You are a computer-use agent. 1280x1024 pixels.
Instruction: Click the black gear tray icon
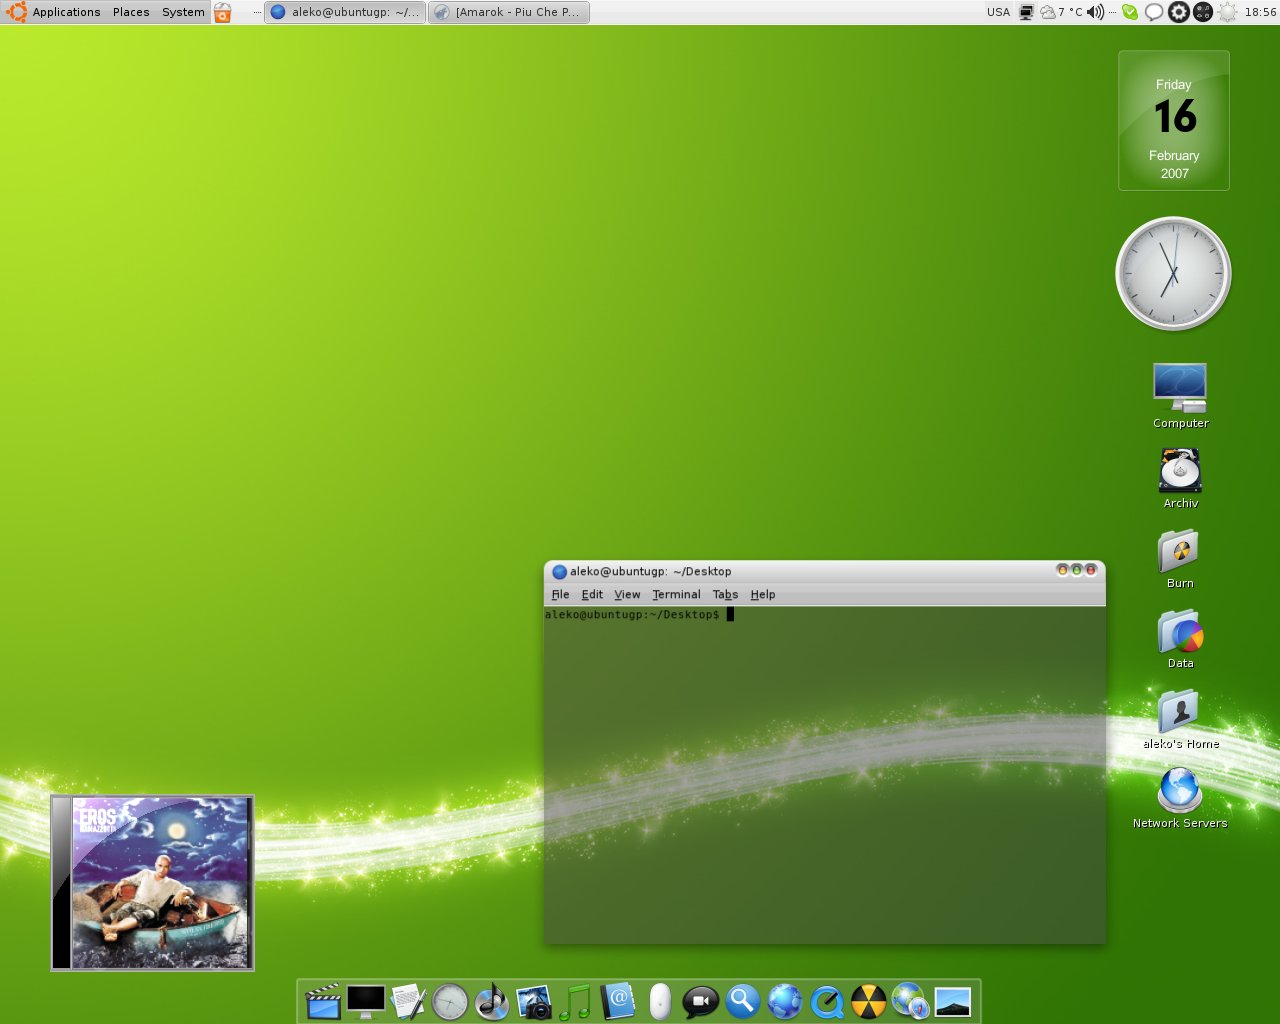(x=1179, y=12)
